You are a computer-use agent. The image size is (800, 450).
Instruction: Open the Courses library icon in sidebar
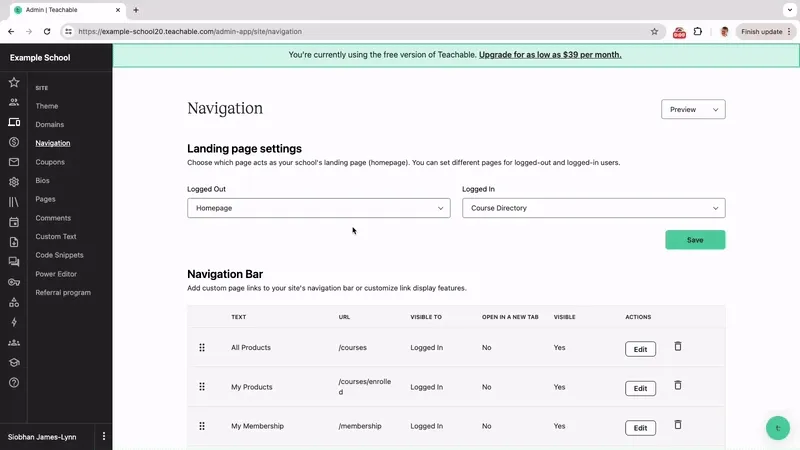(14, 202)
